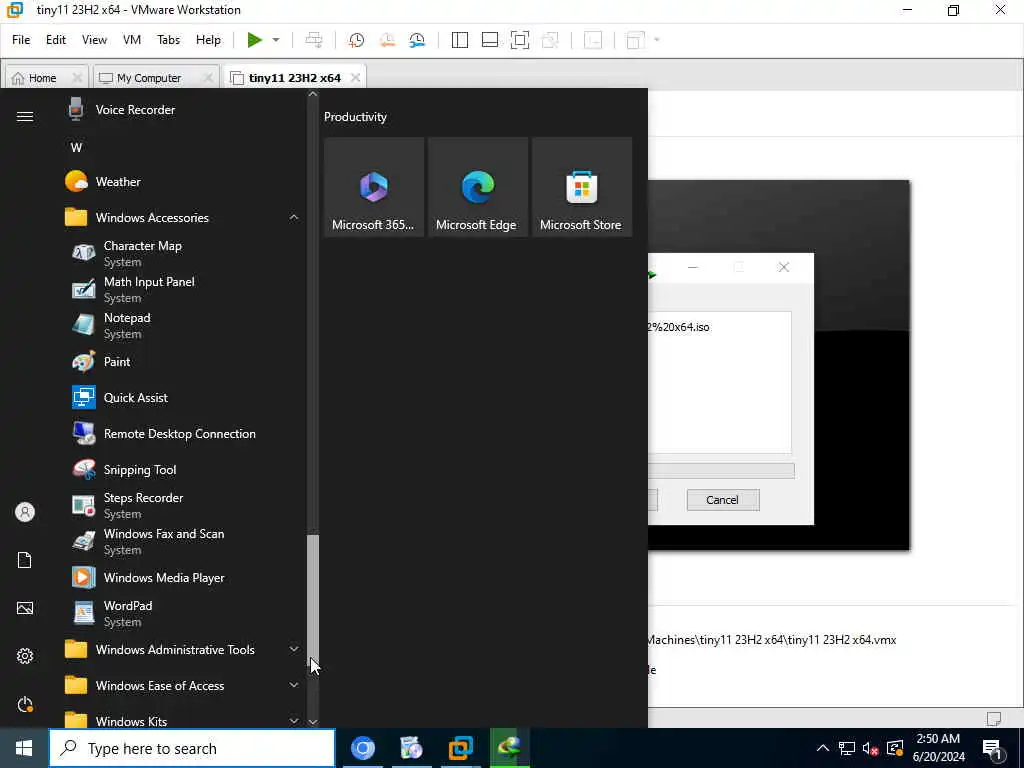Open the Edit menu

pyautogui.click(x=56, y=40)
